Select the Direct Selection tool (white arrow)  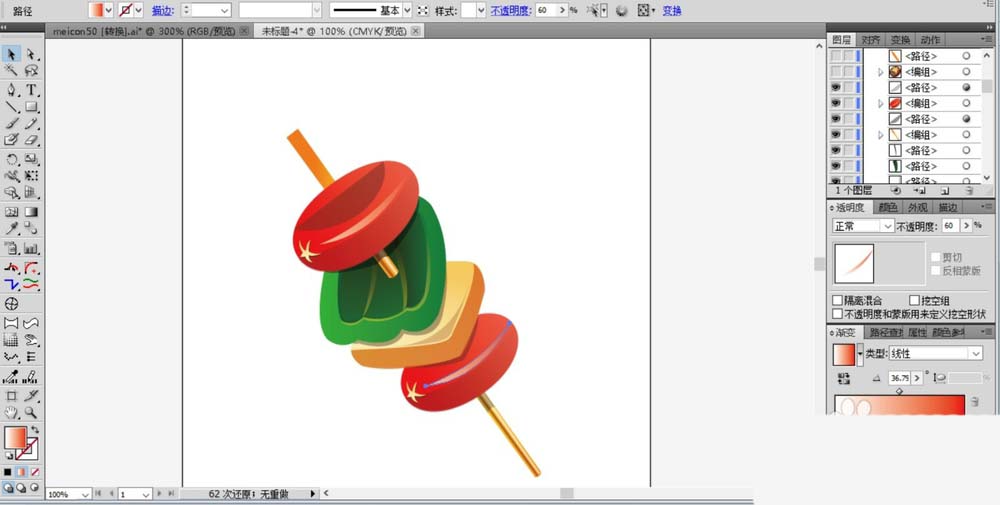point(31,54)
